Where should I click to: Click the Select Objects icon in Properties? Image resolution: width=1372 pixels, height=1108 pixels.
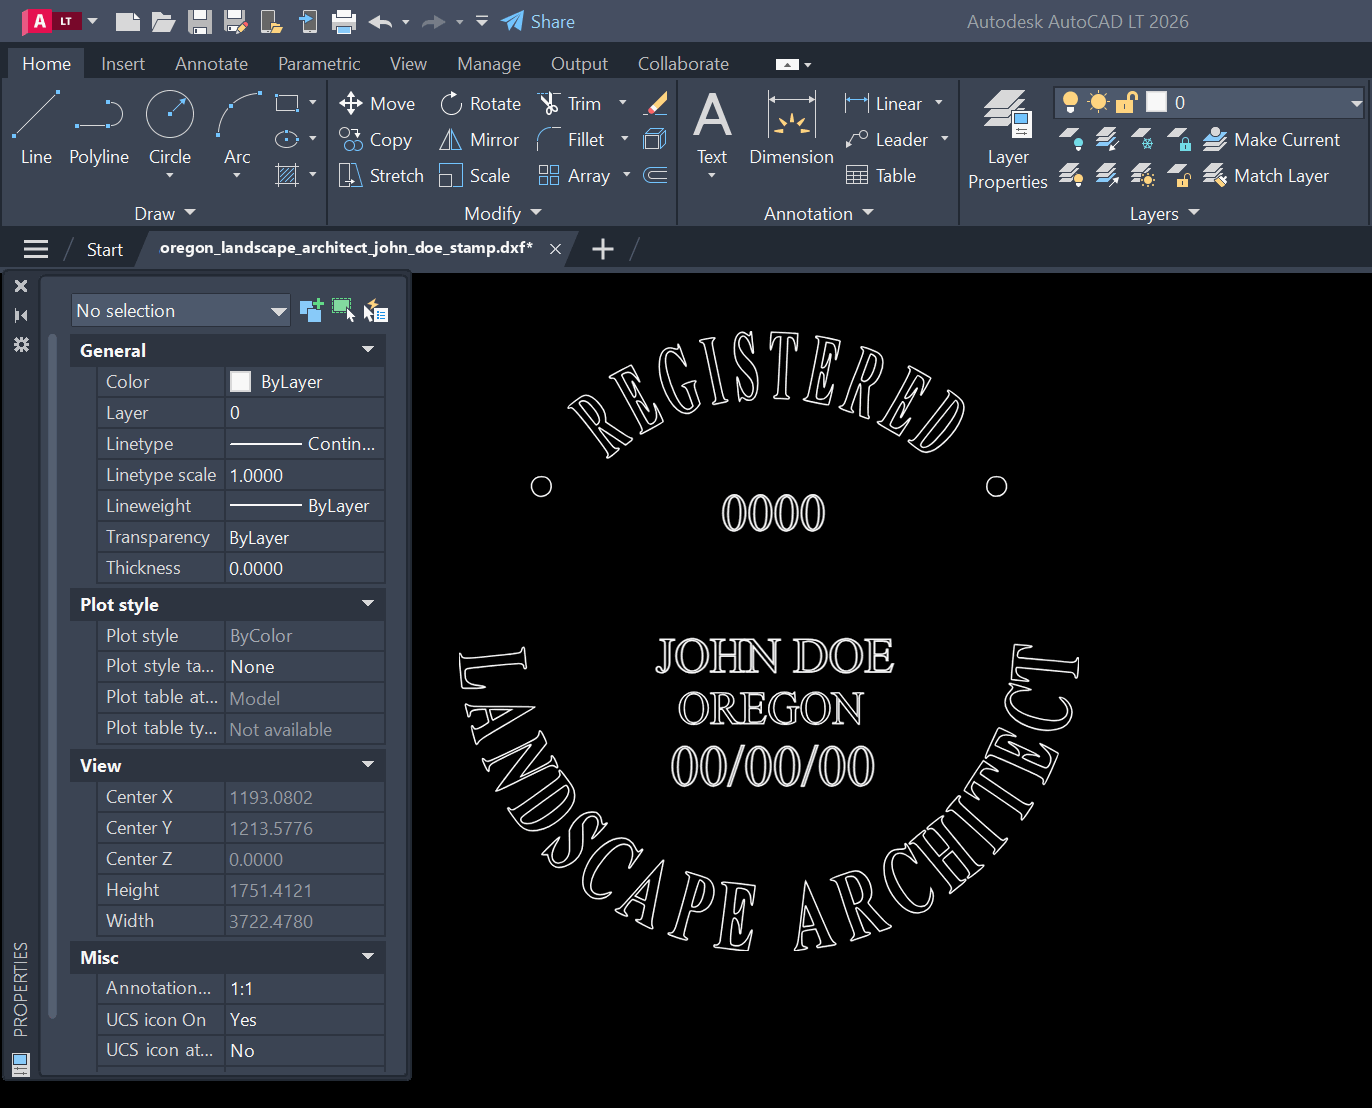(x=343, y=311)
